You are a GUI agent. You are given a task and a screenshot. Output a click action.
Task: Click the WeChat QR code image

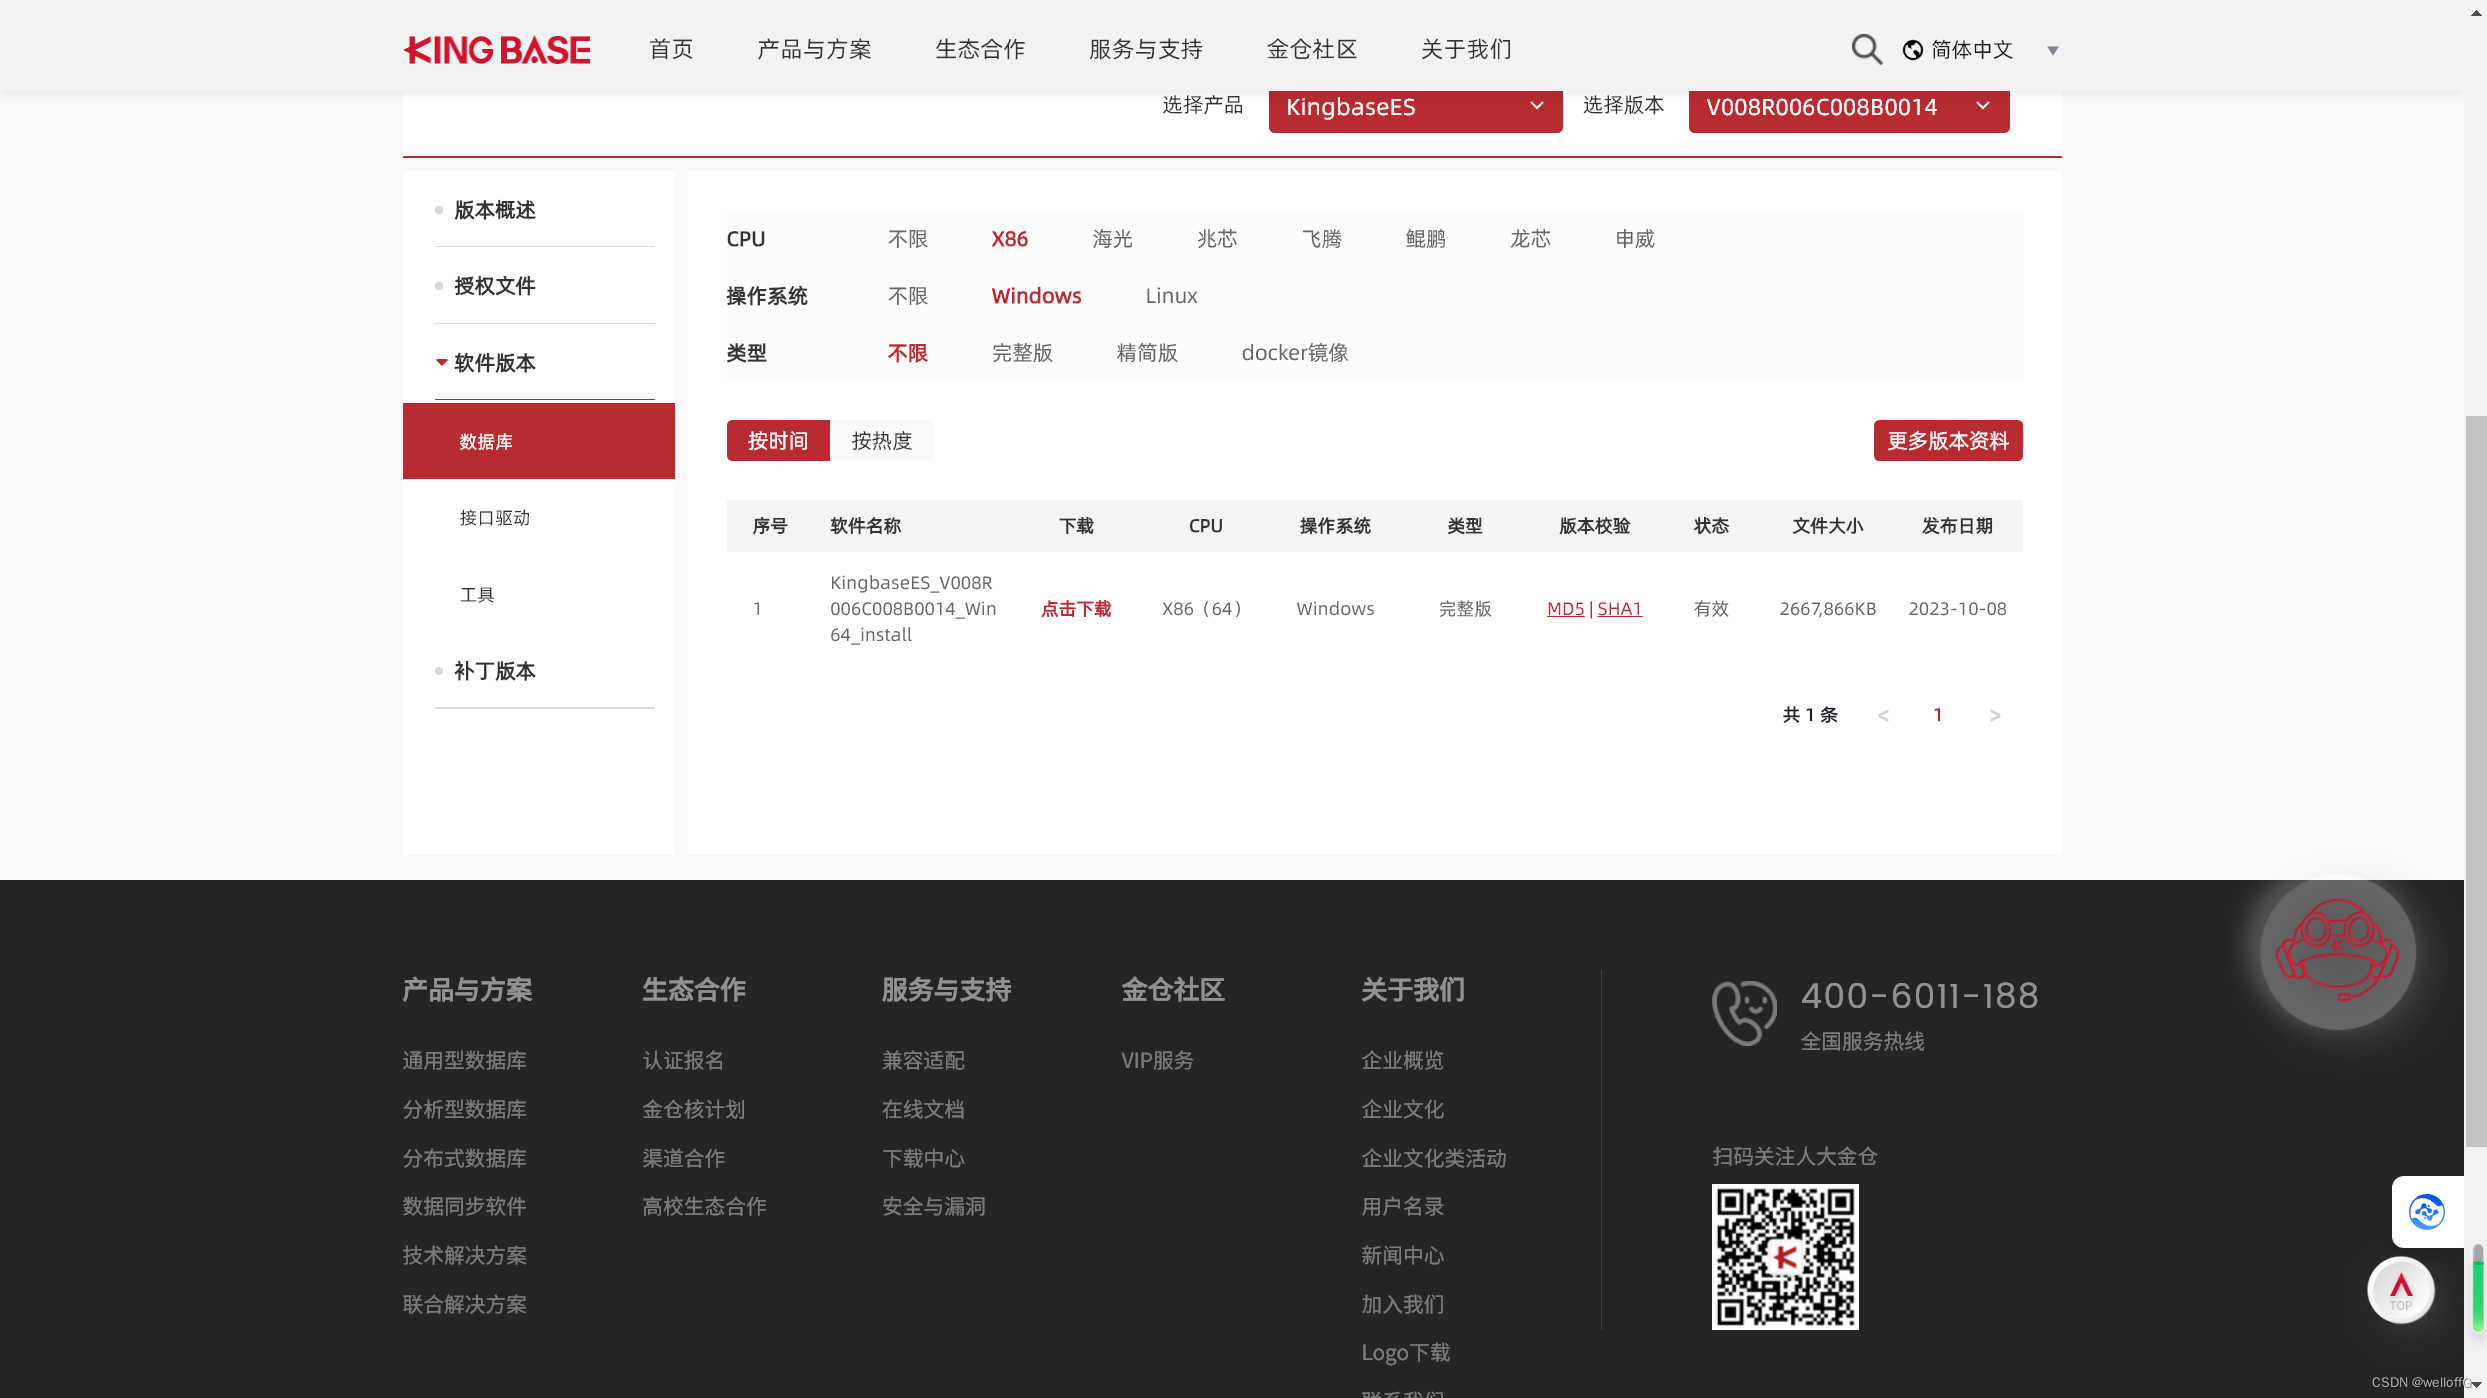click(x=1785, y=1257)
